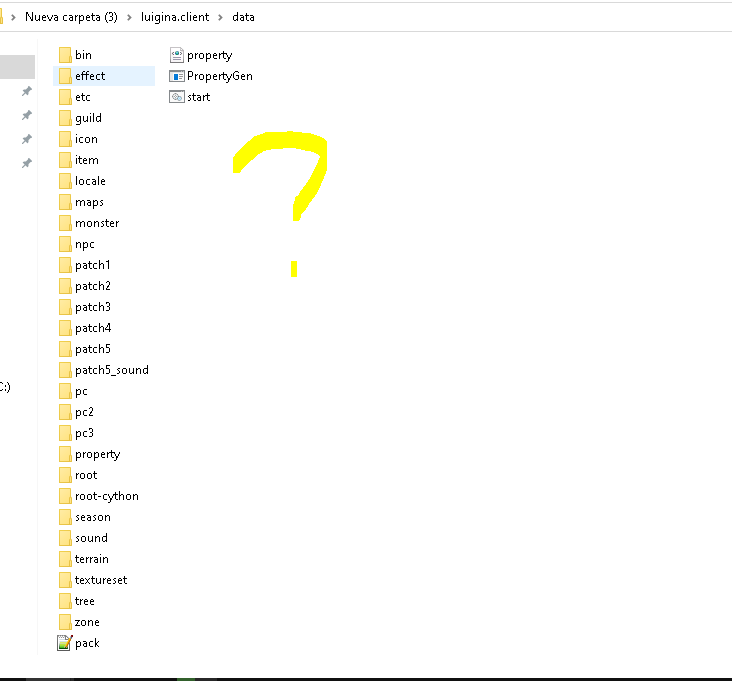
Task: Click the guild folder icon
Action: pos(65,118)
